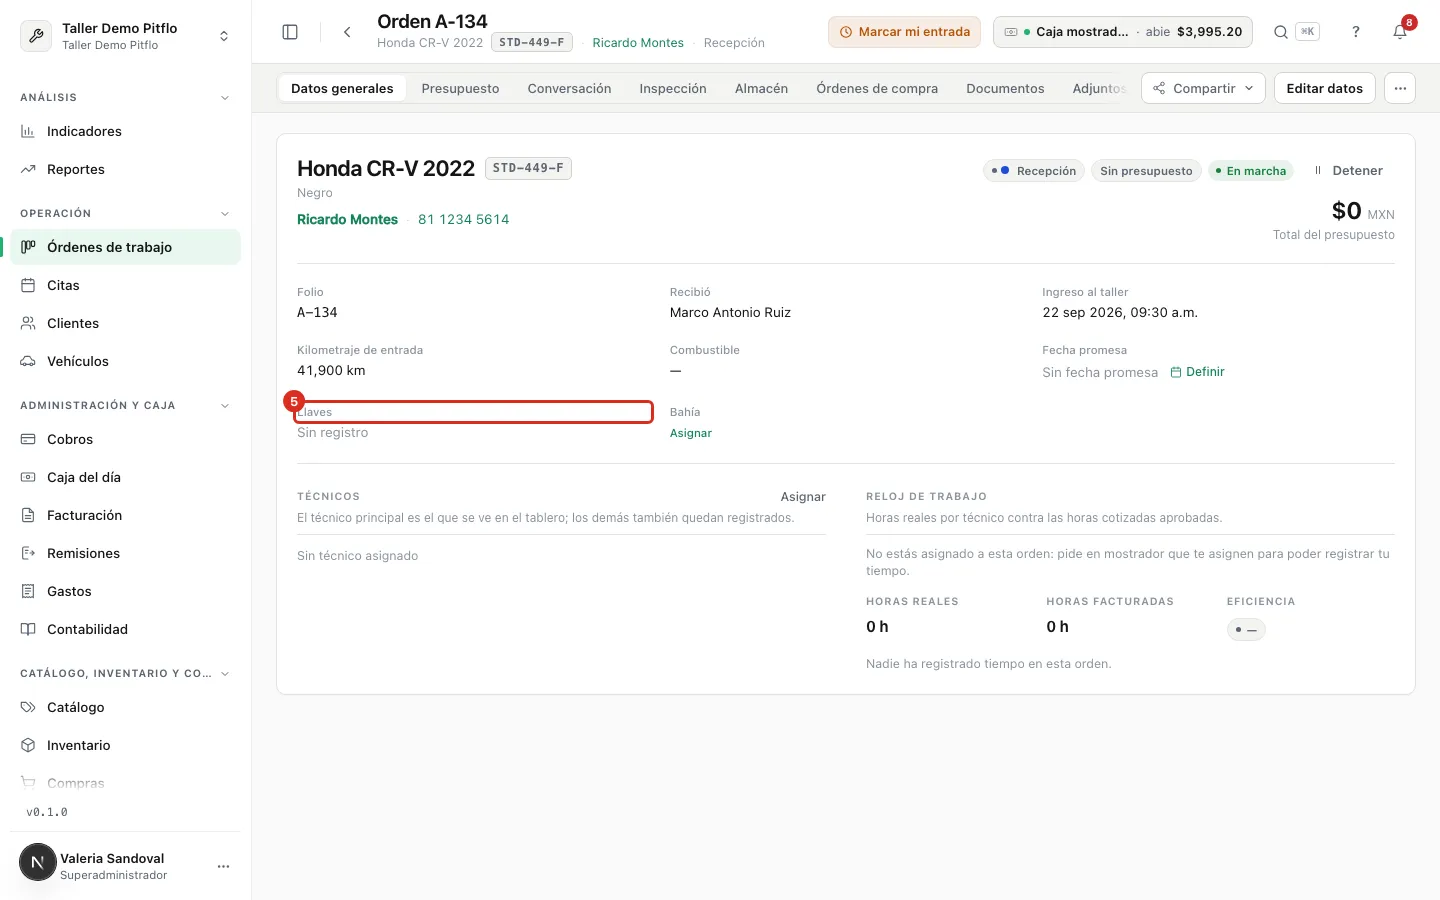Open help question mark icon
1440x900 pixels.
click(x=1356, y=32)
